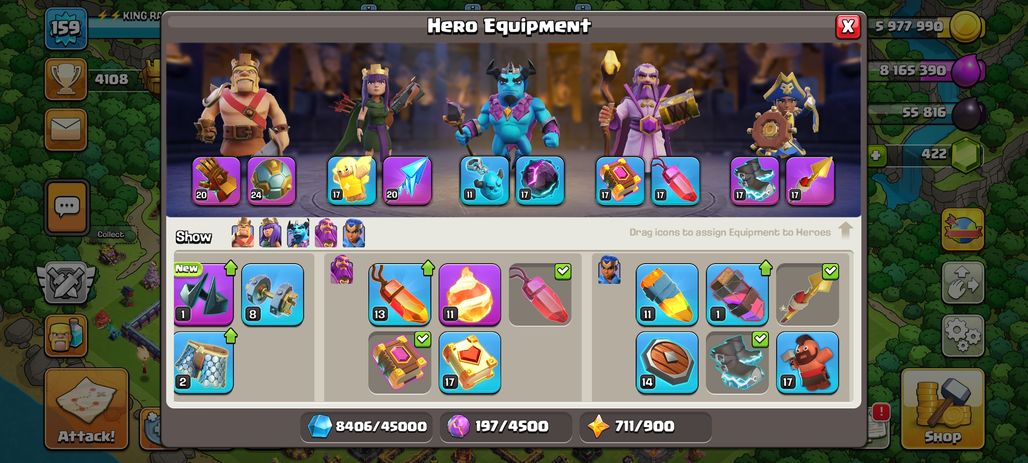Image resolution: width=1028 pixels, height=463 pixels.
Task: Select Archer Queen's level 20 Frozen Arrow
Action: point(407,181)
